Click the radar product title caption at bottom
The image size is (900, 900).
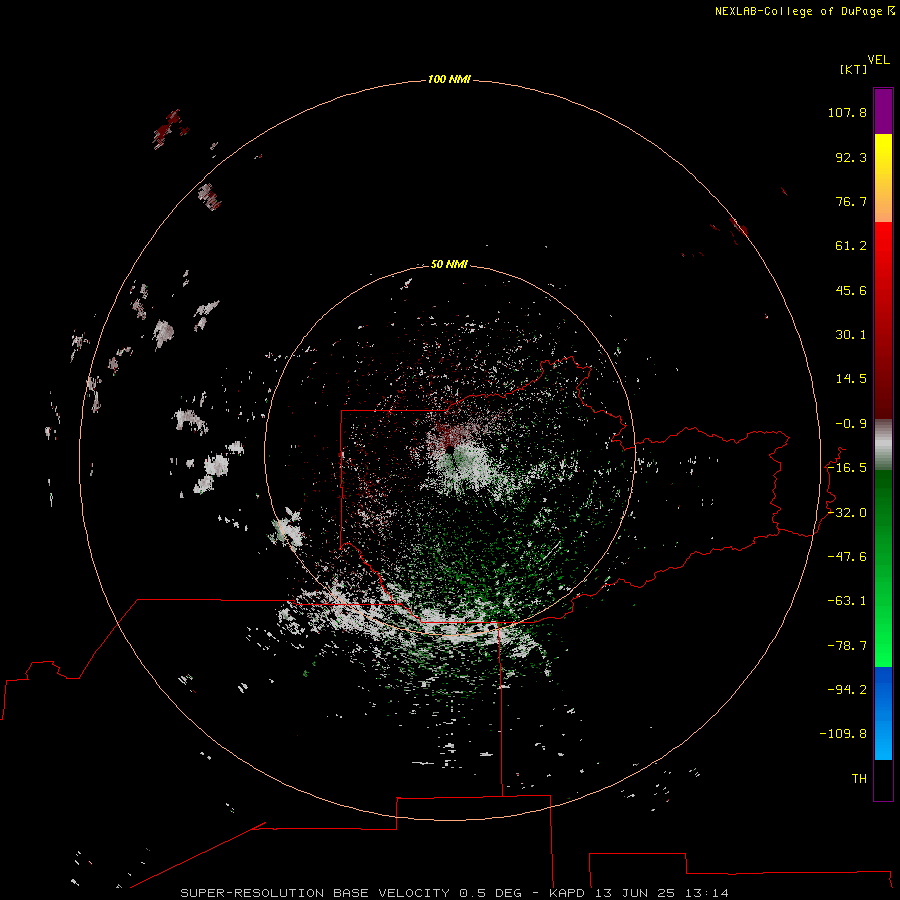tap(454, 893)
